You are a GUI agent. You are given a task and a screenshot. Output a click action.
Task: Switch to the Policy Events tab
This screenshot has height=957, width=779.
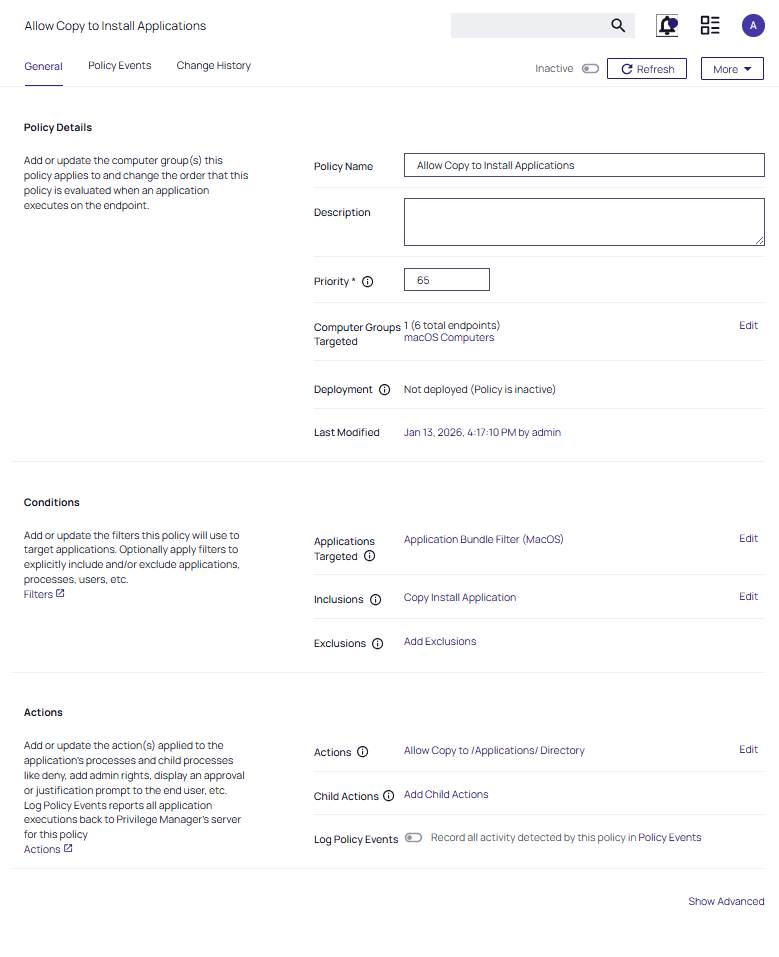pyautogui.click(x=120, y=66)
